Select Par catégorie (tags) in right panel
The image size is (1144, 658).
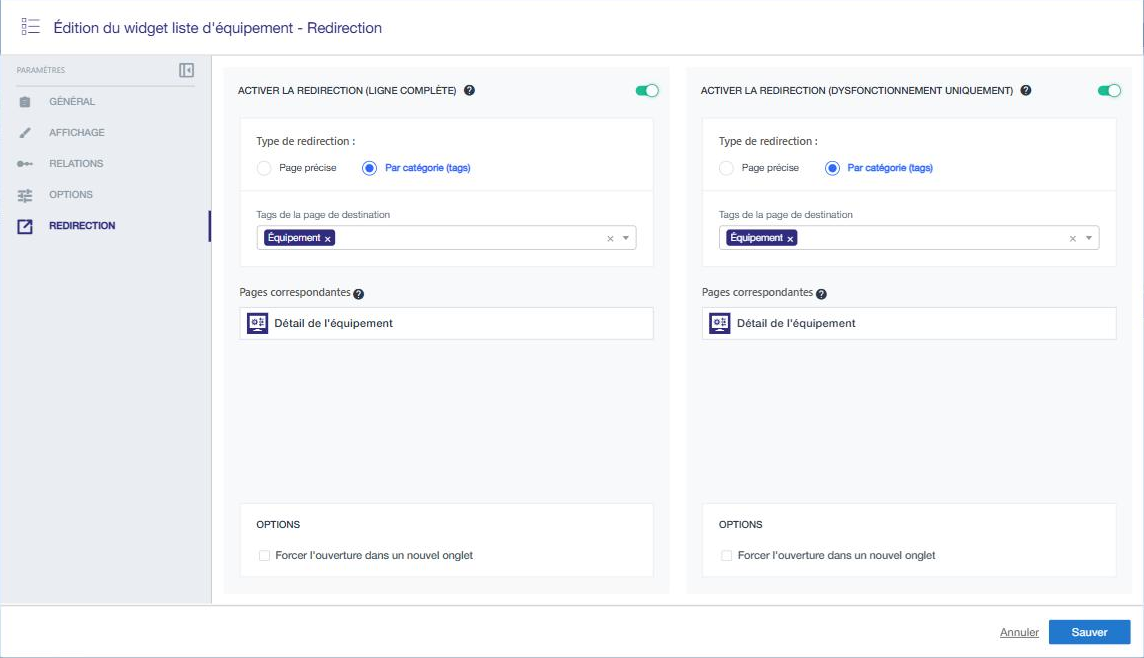[832, 168]
